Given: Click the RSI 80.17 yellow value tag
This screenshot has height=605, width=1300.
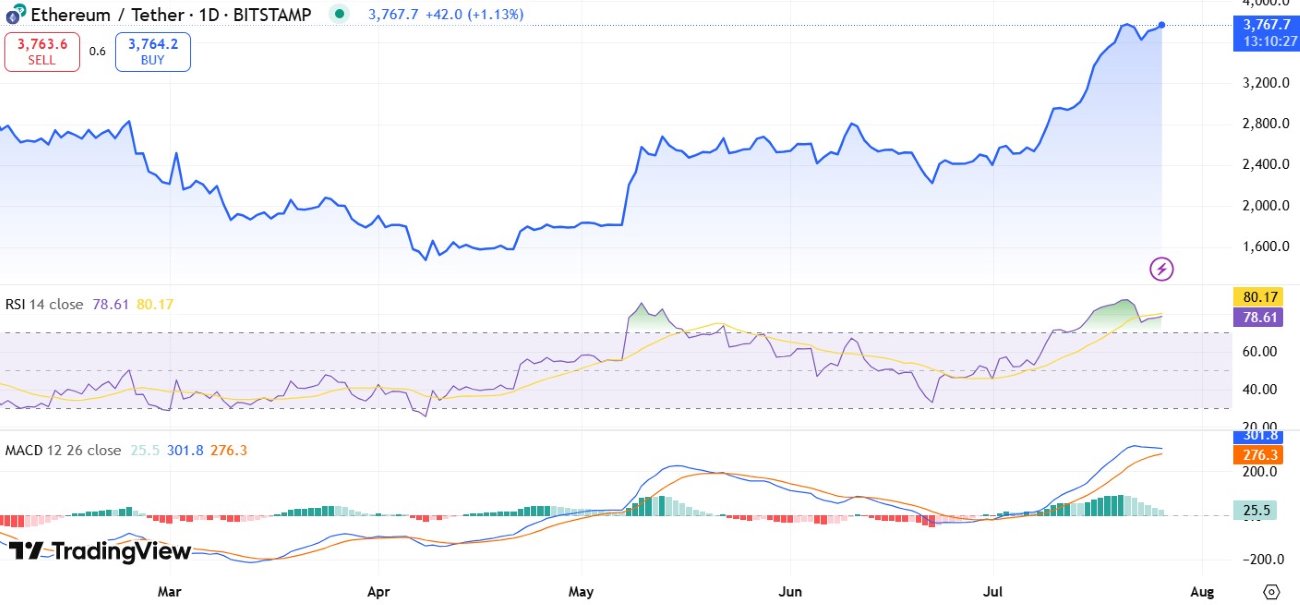Looking at the screenshot, I should 1267,297.
